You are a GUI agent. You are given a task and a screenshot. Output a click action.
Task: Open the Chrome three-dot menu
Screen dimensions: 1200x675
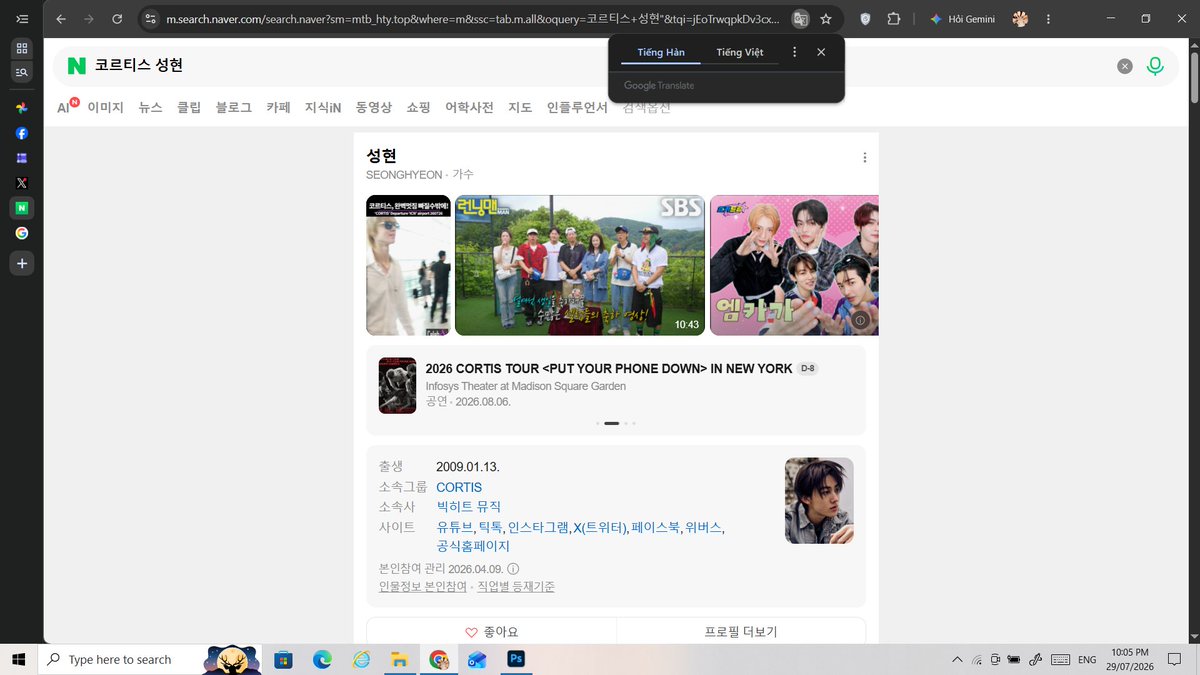click(1049, 19)
